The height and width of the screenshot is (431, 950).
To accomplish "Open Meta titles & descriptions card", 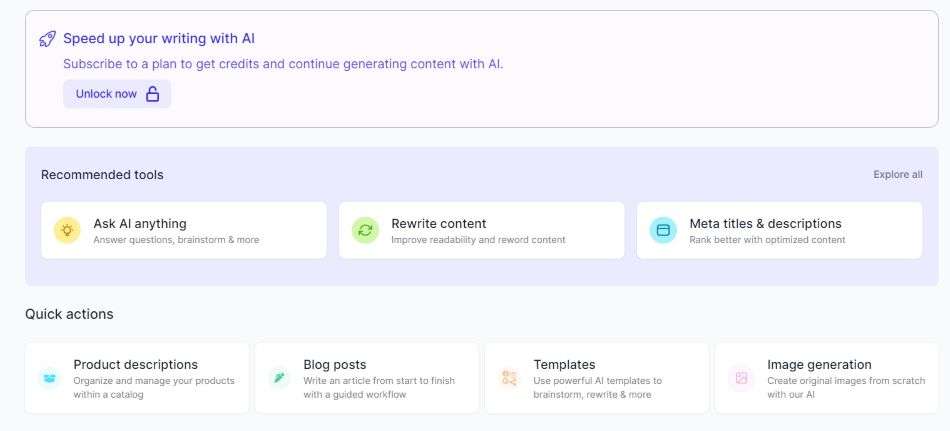I will (x=780, y=230).
